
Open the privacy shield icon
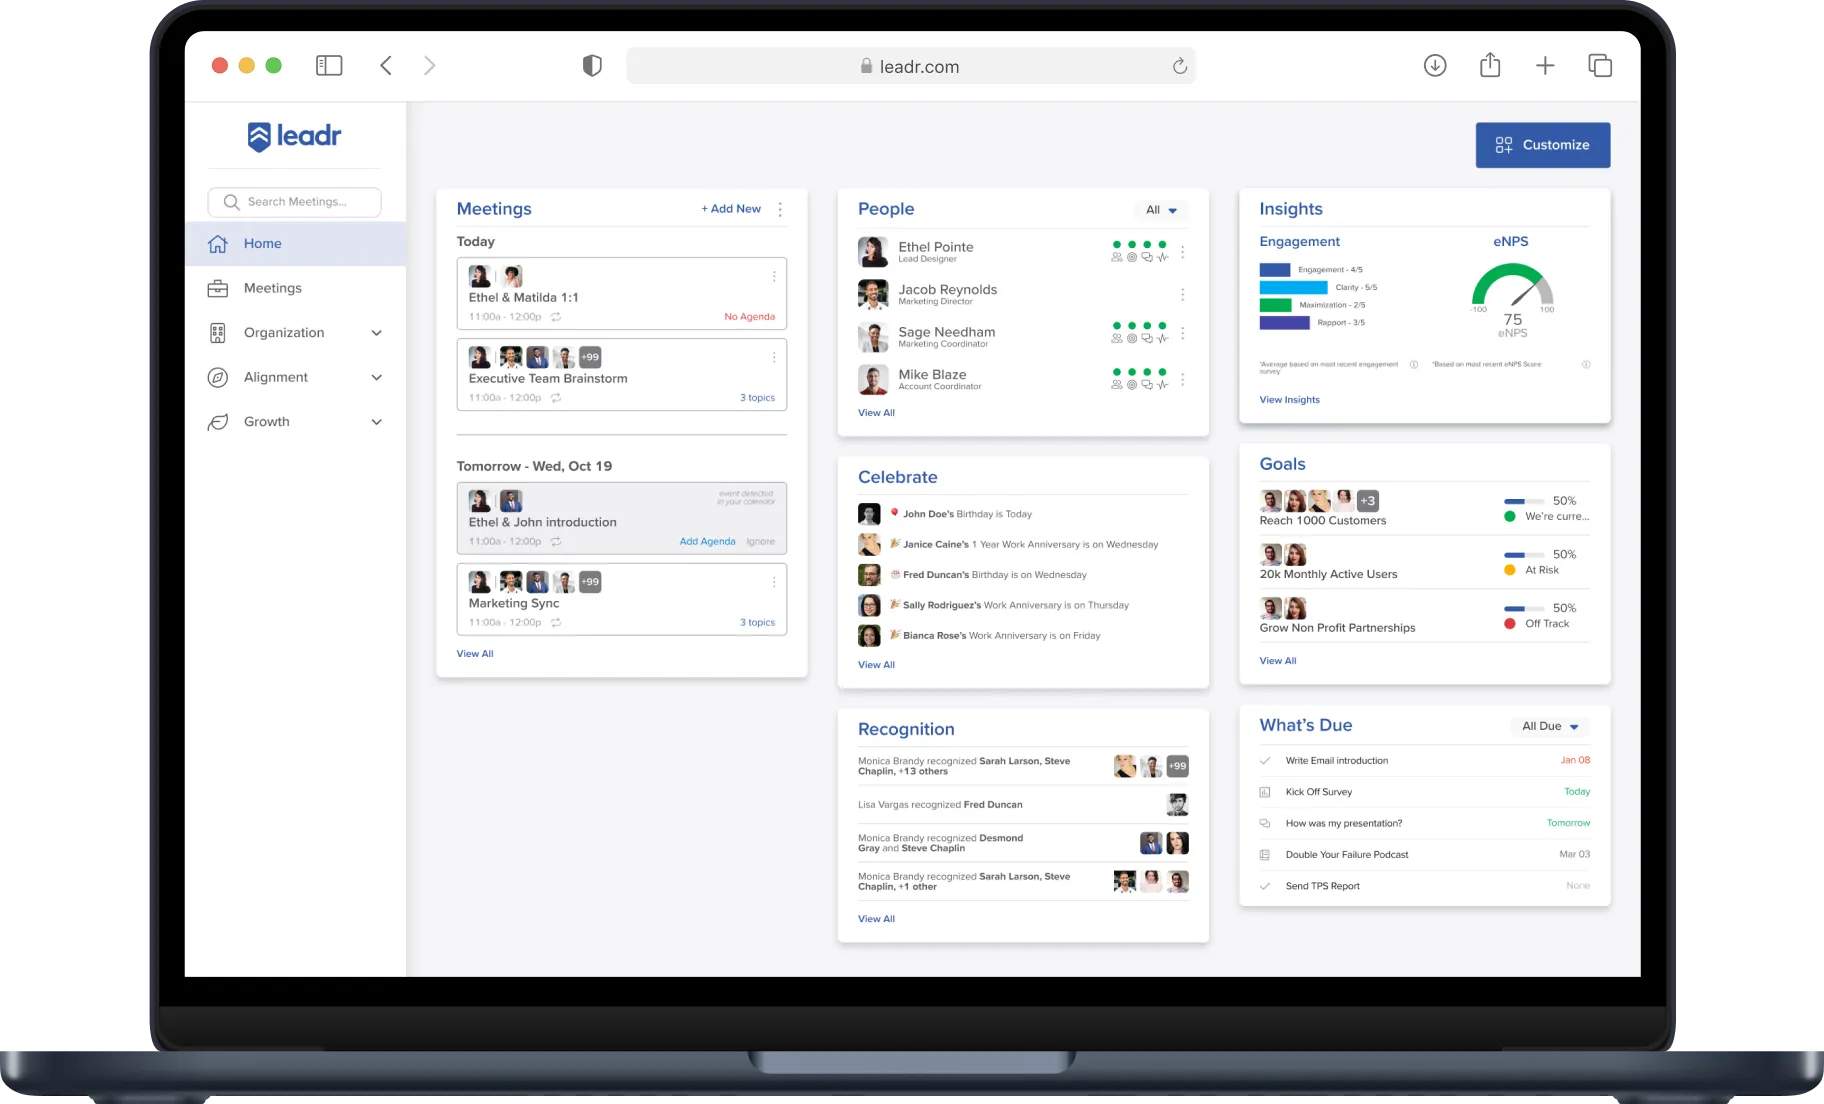pyautogui.click(x=592, y=66)
